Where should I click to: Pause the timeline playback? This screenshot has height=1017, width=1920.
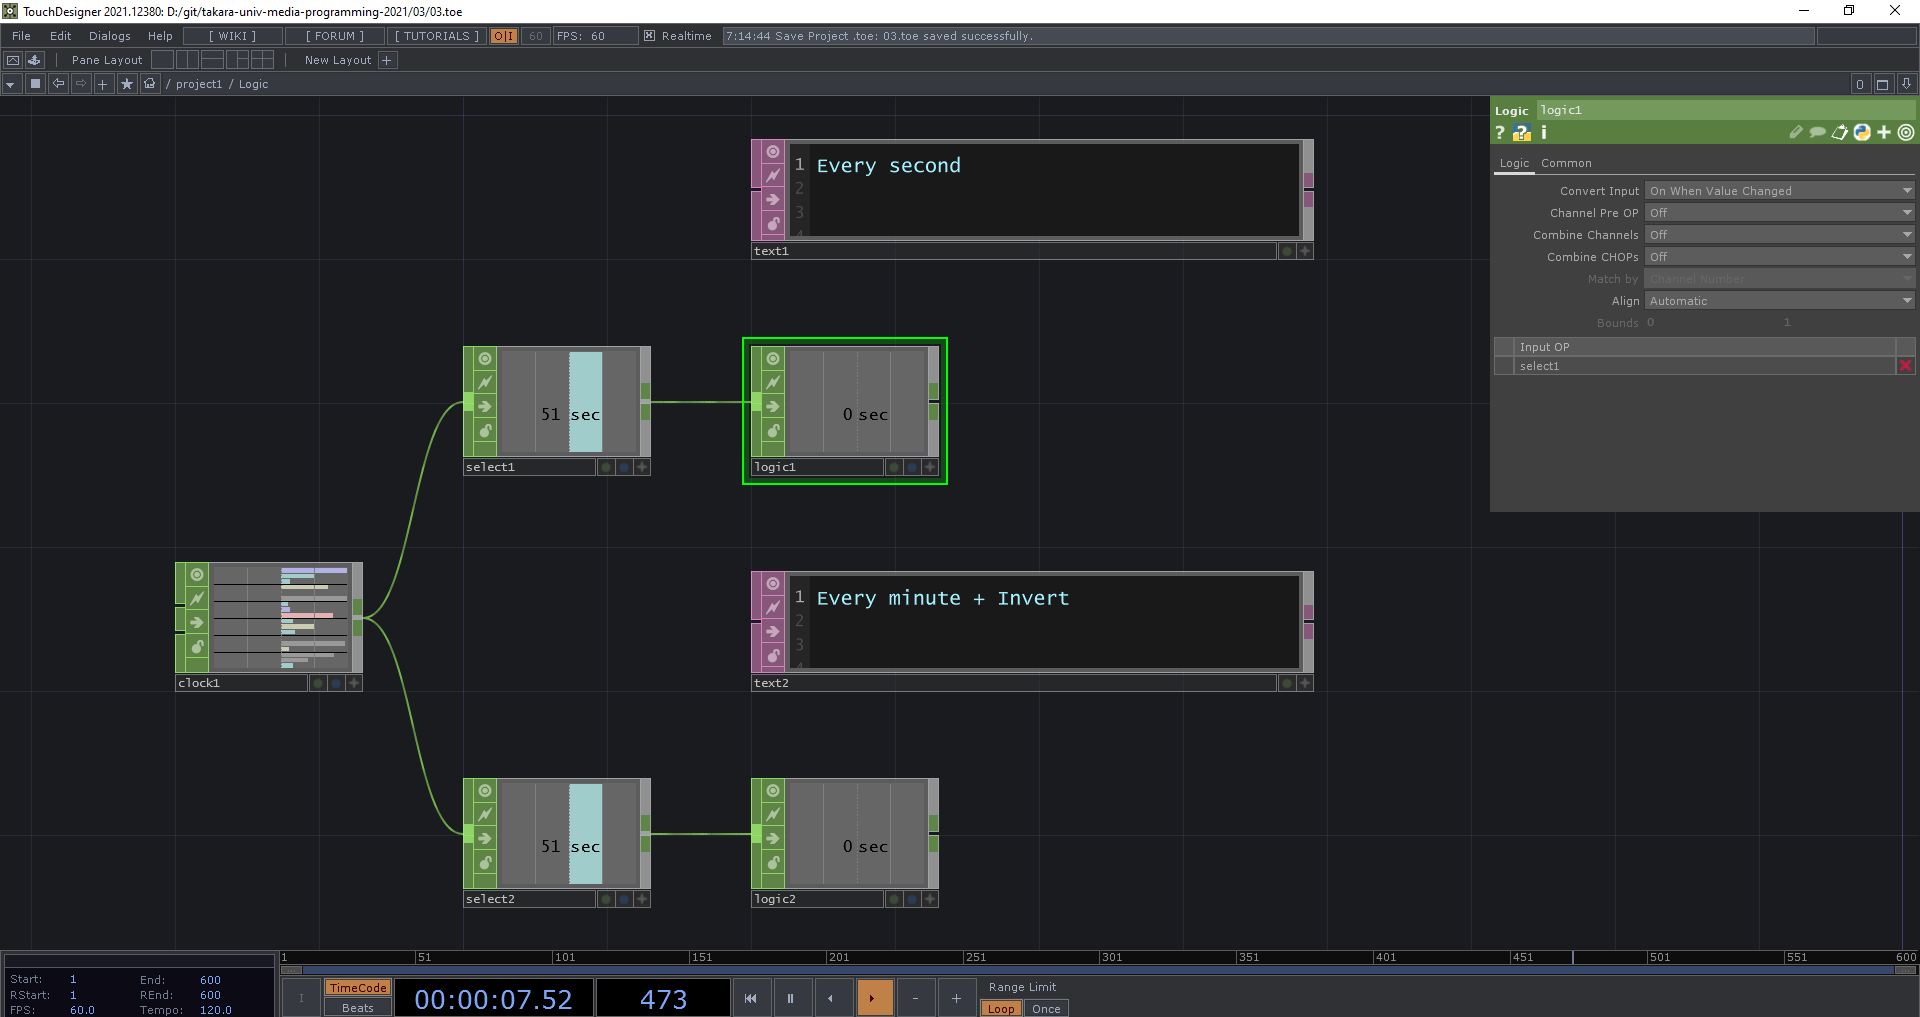[790, 998]
